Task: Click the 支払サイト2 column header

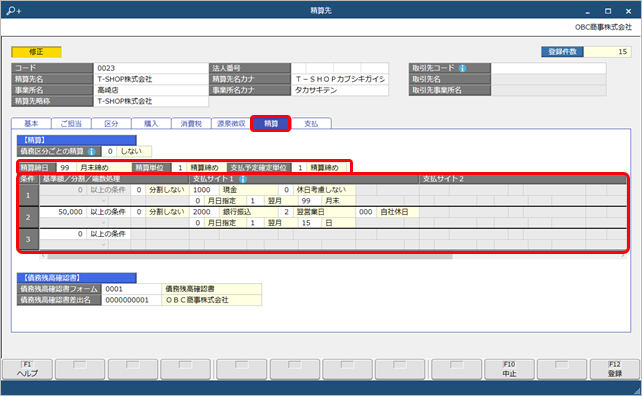Action: click(x=522, y=179)
